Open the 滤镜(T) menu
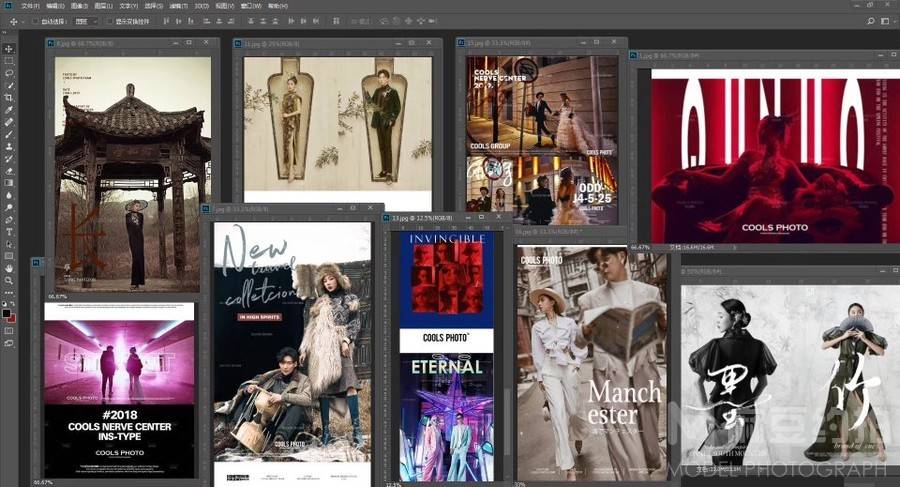The image size is (900, 487). [179, 6]
